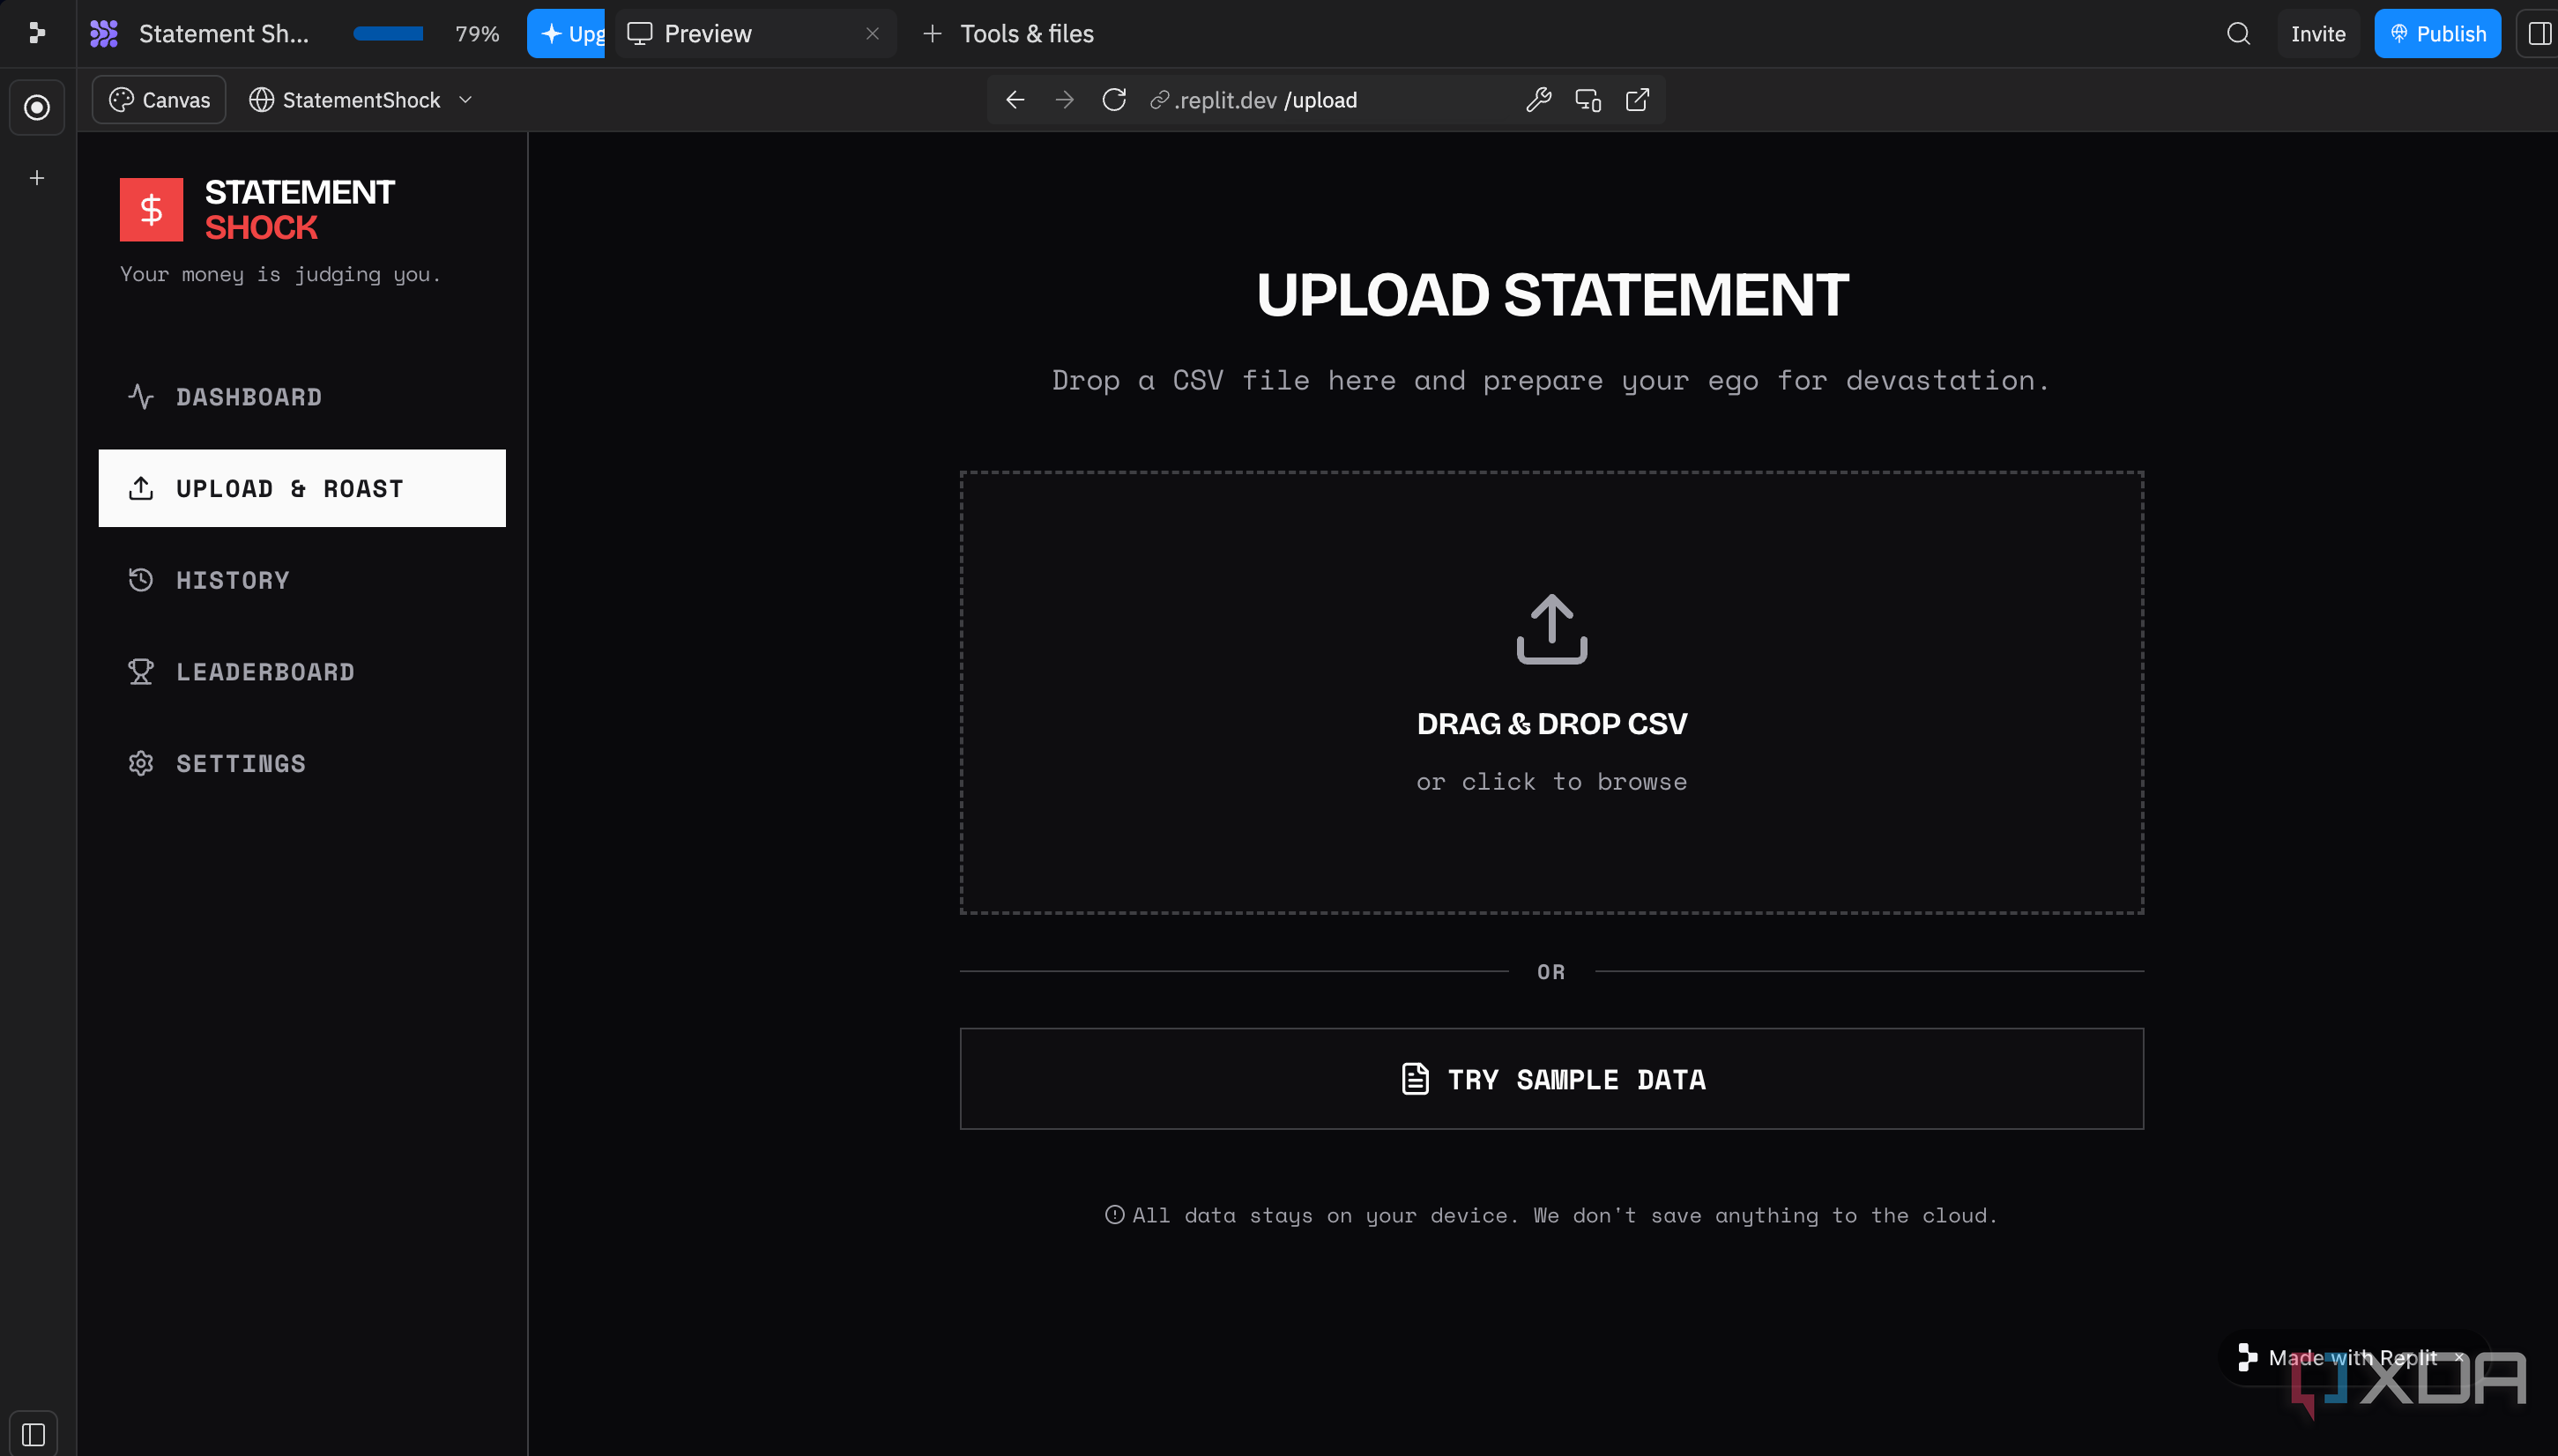Click the Replit logo icon at top left
Screen dimensions: 2558x1456
coord(37,33)
